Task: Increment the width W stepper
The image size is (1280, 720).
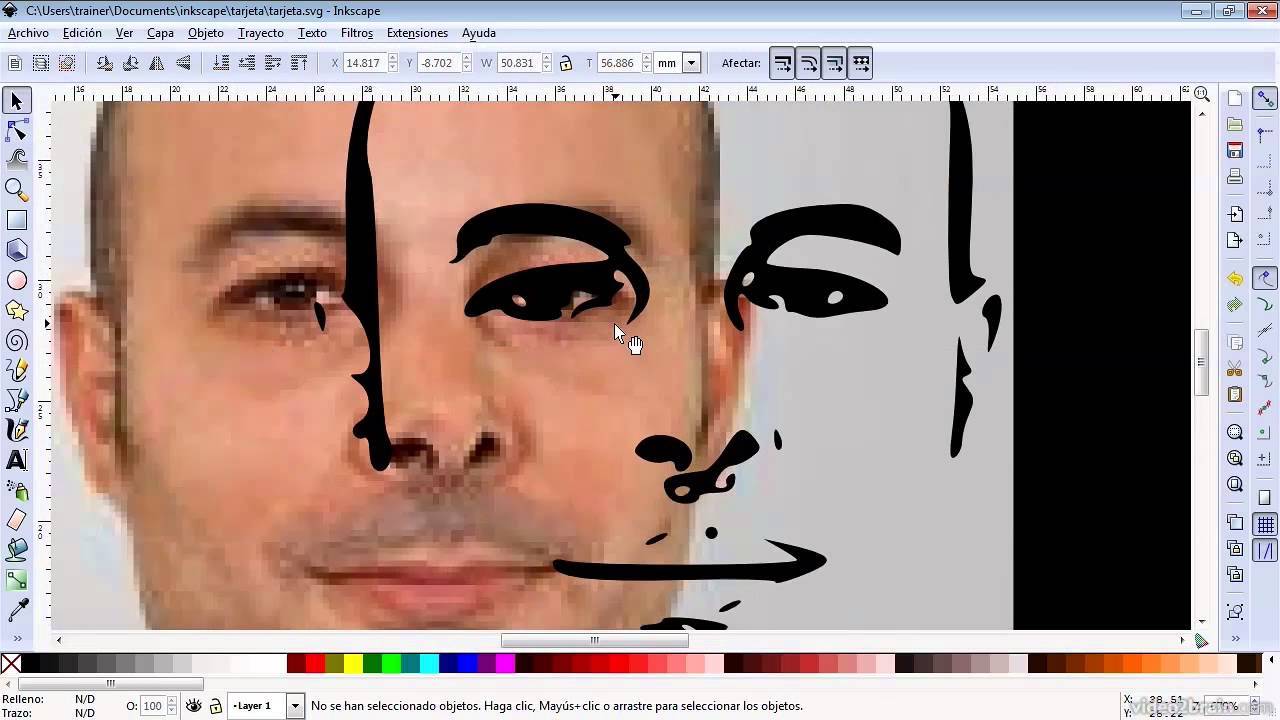Action: [x=546, y=58]
